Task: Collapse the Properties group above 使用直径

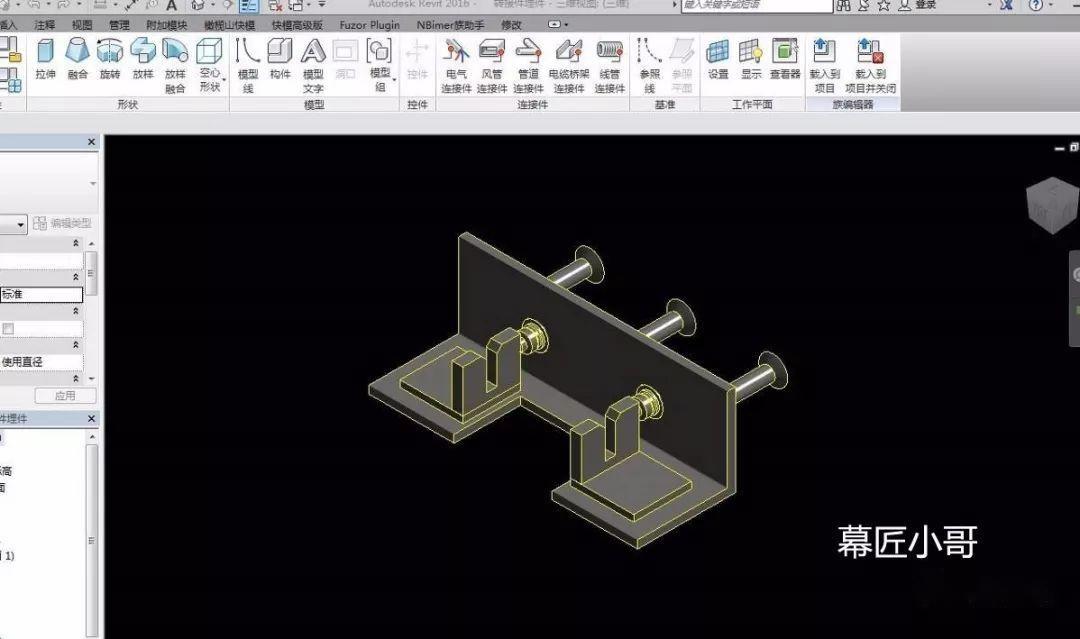Action: pos(76,345)
